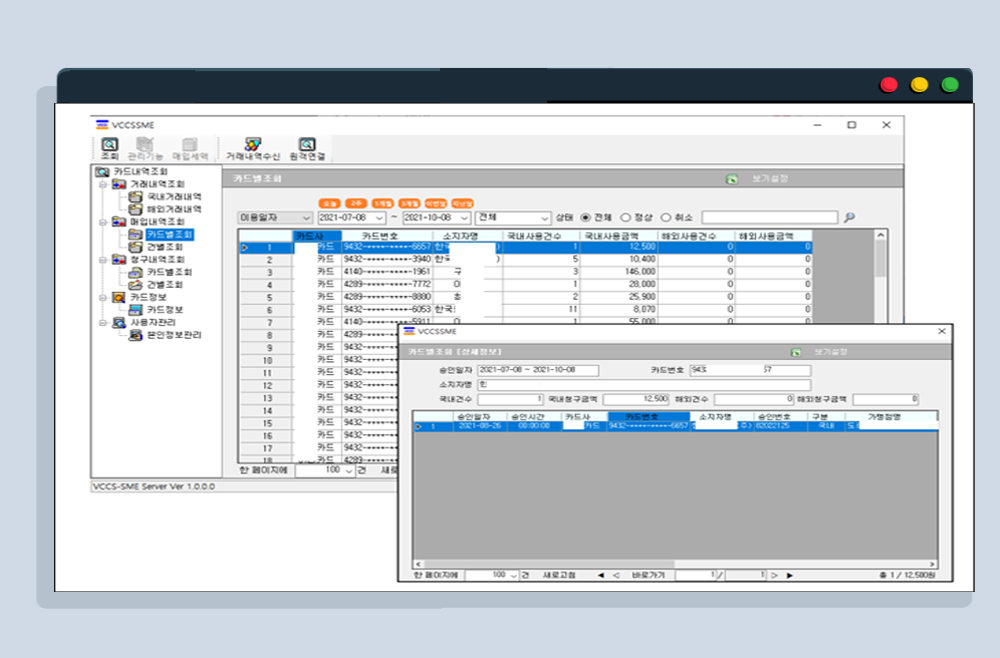Viewport: 1000px width, 658px height.
Task: Click the 매입내역조회 folder icon
Action: tap(119, 222)
